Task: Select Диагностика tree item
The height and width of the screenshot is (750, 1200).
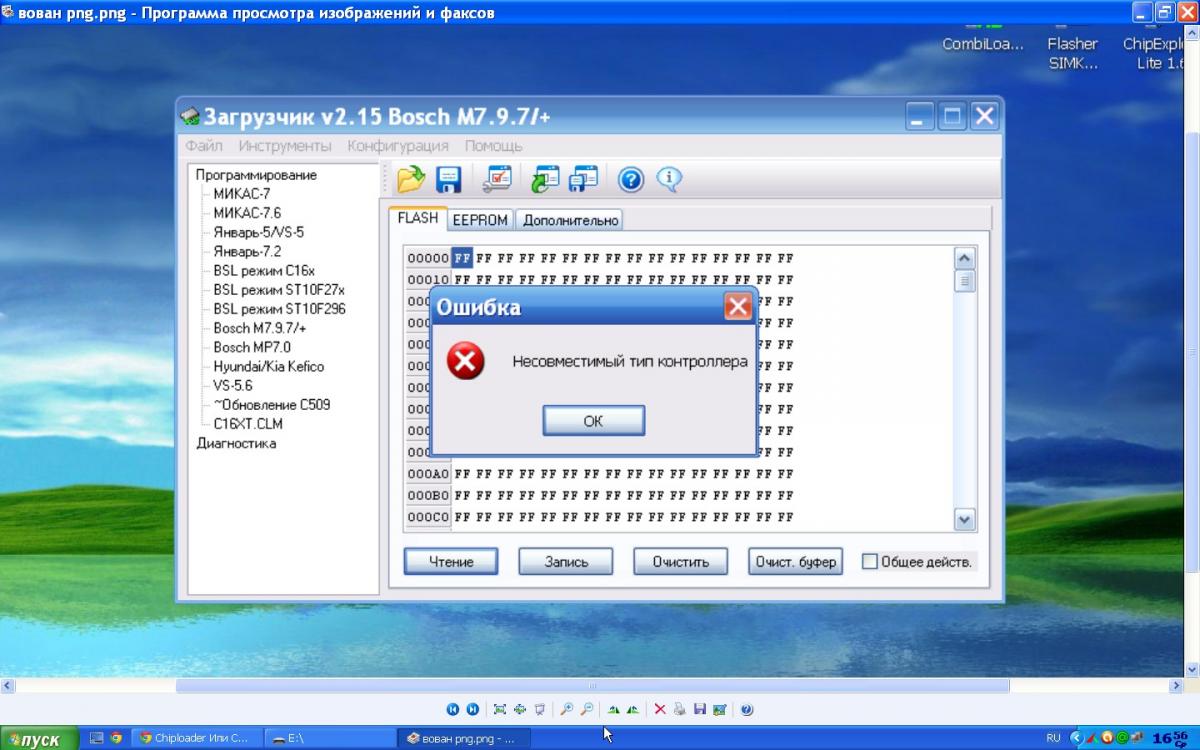Action: pos(236,443)
